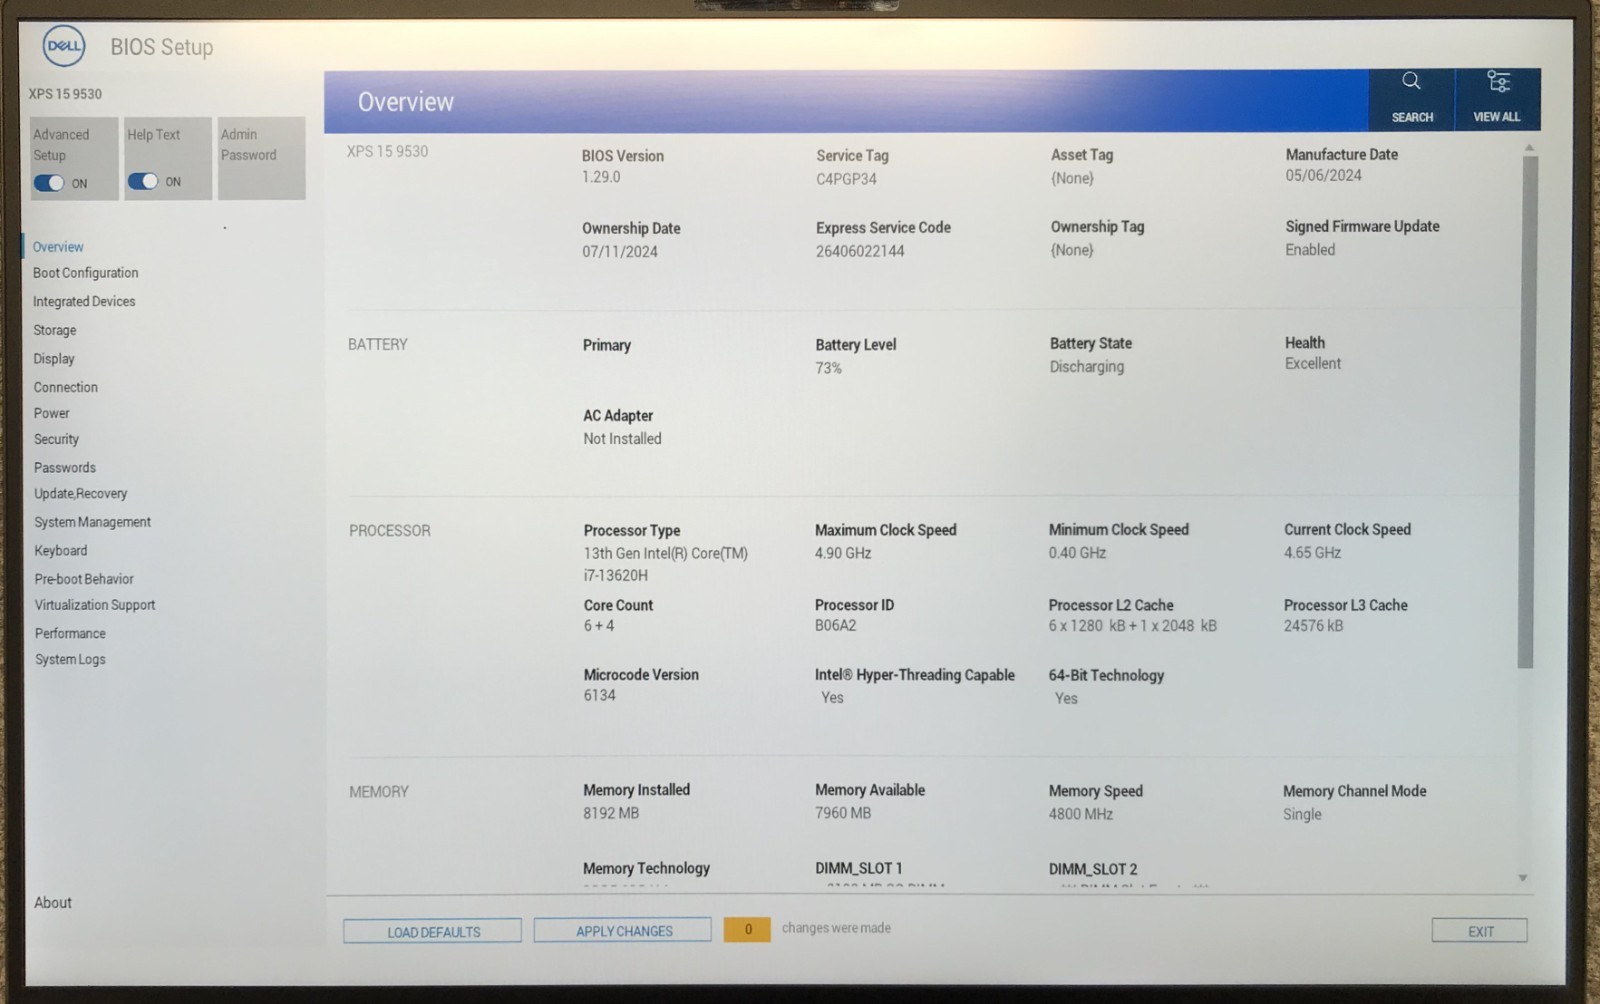Image resolution: width=1600 pixels, height=1004 pixels.
Task: Click the Signed Firmware Update Enabled value
Action: point(1310,250)
